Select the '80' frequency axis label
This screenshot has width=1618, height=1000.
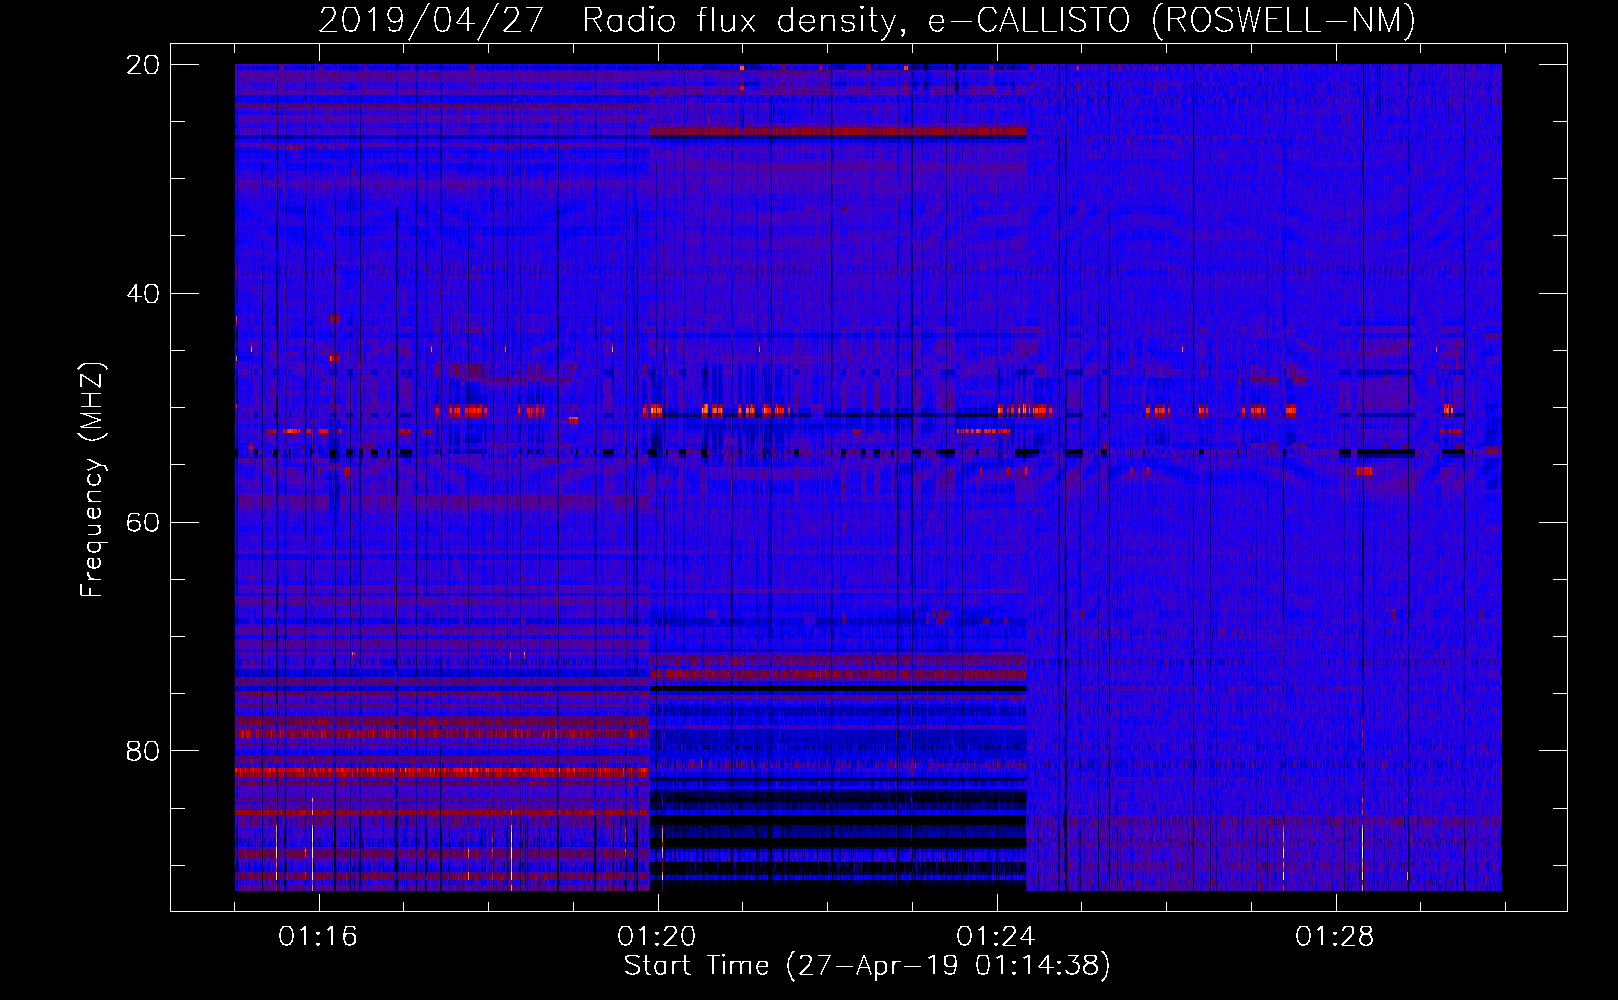pyautogui.click(x=143, y=751)
